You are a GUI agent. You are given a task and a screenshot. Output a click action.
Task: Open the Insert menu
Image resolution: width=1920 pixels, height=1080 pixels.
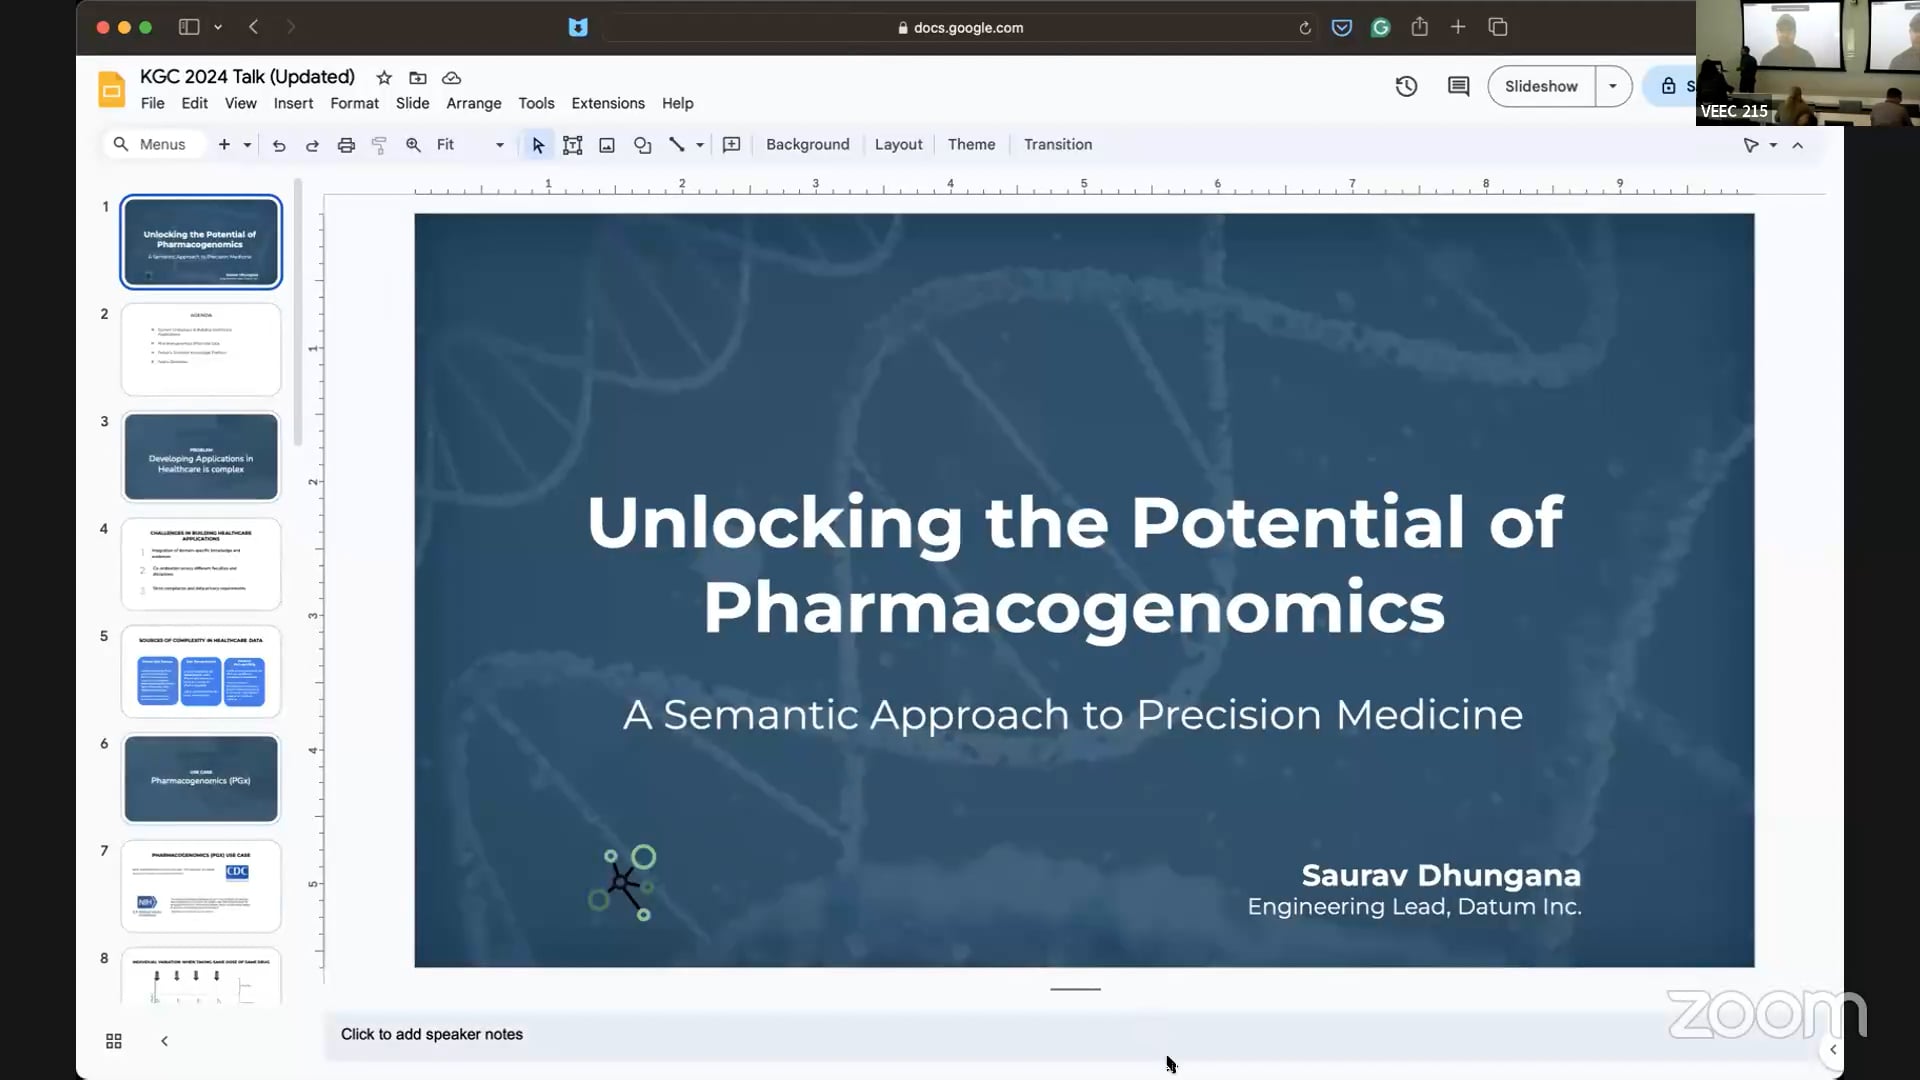point(293,103)
